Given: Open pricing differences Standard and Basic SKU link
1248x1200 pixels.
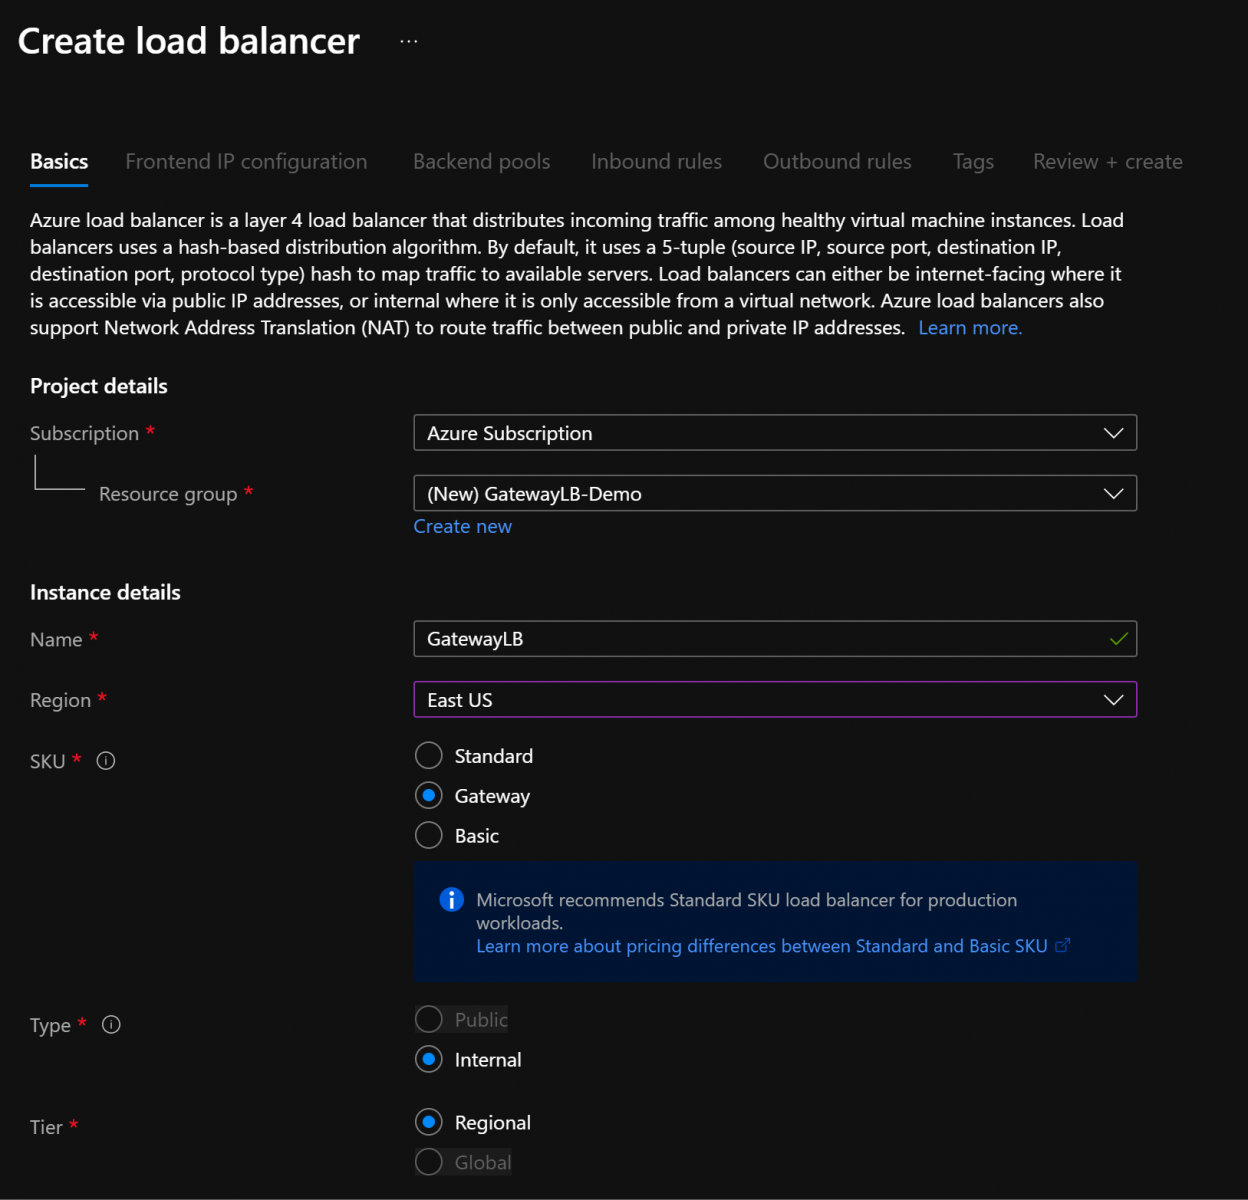Looking at the screenshot, I should coord(761,946).
